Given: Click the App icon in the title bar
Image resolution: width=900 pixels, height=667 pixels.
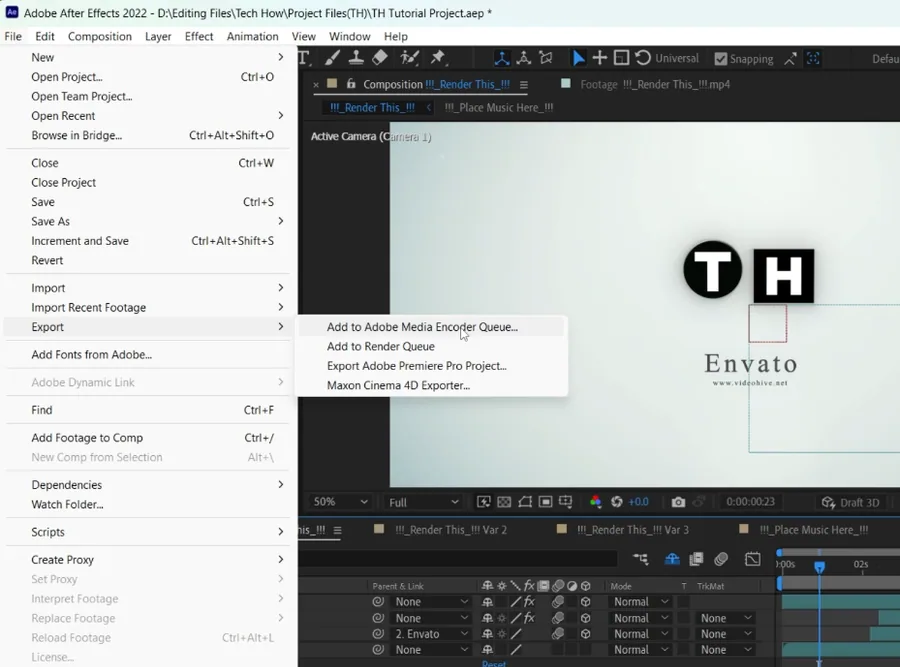Looking at the screenshot, I should tap(11, 12).
